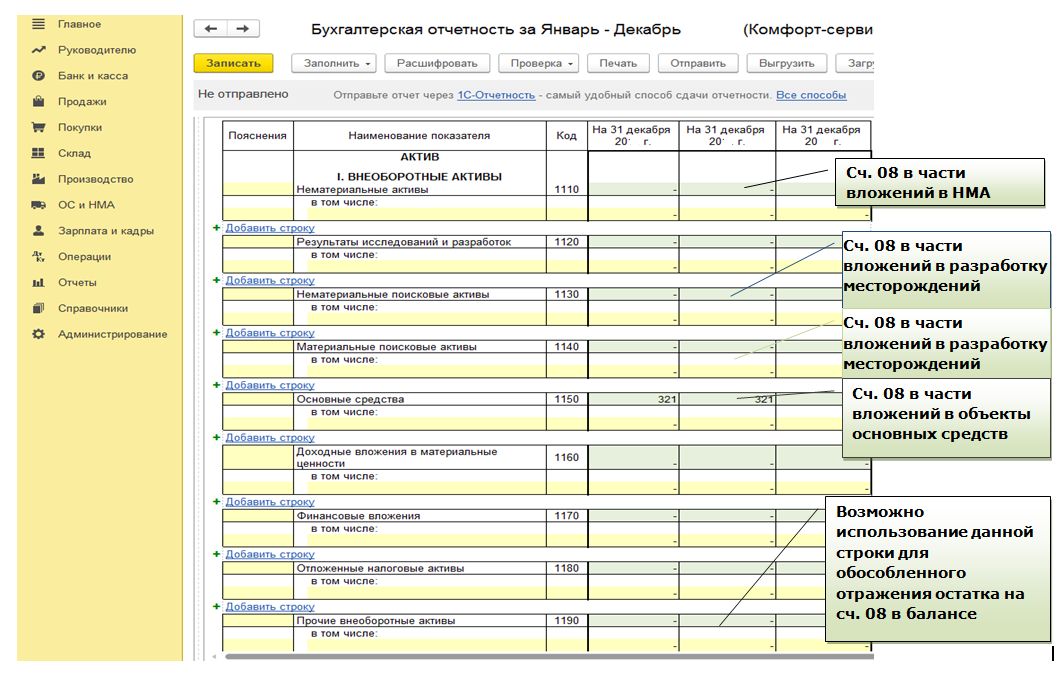Click the ОС и НМА truck icon
The height and width of the screenshot is (683, 1064).
click(x=39, y=204)
